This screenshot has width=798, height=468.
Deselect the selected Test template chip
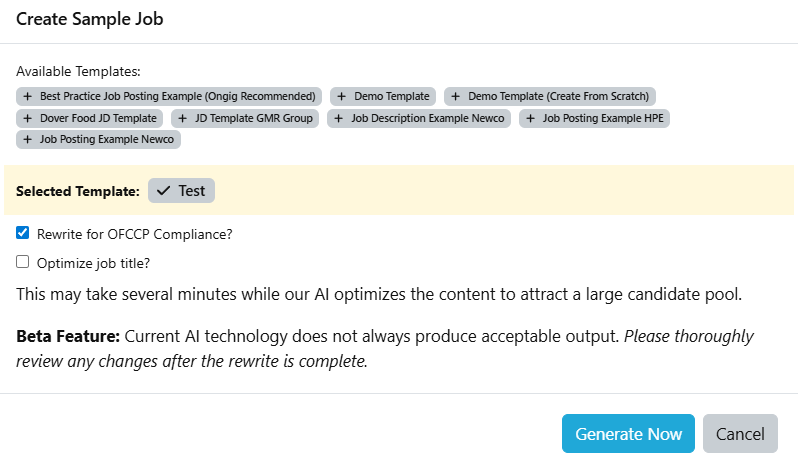pyautogui.click(x=181, y=190)
